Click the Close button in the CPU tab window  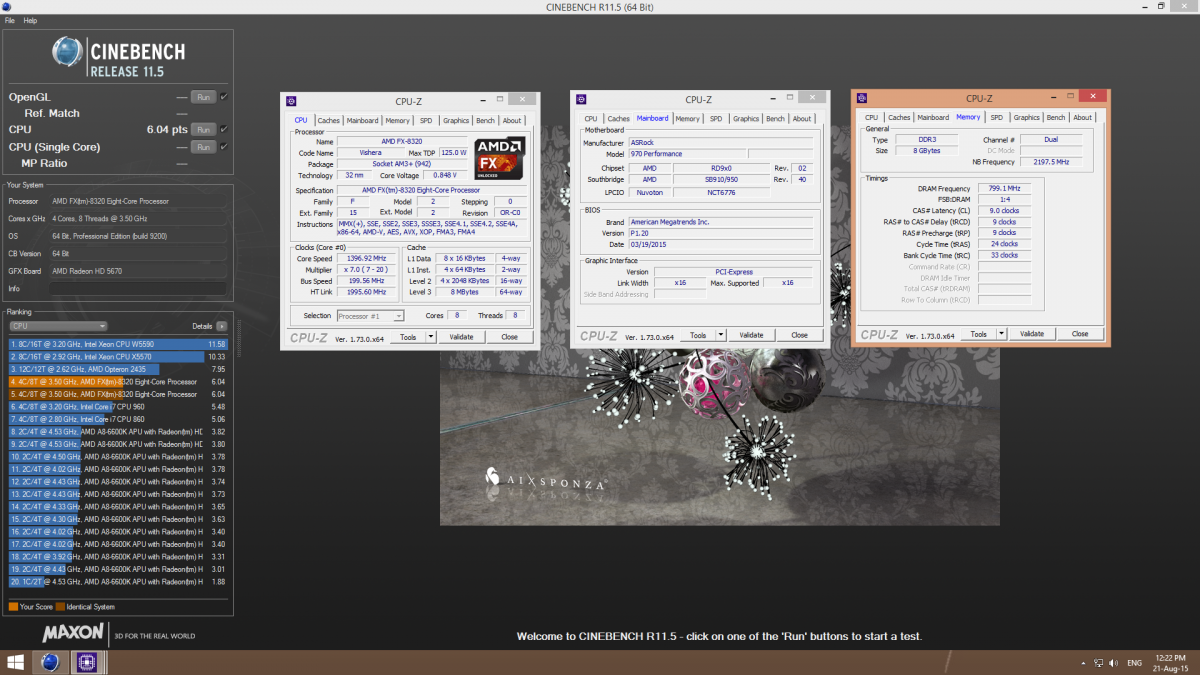point(510,337)
